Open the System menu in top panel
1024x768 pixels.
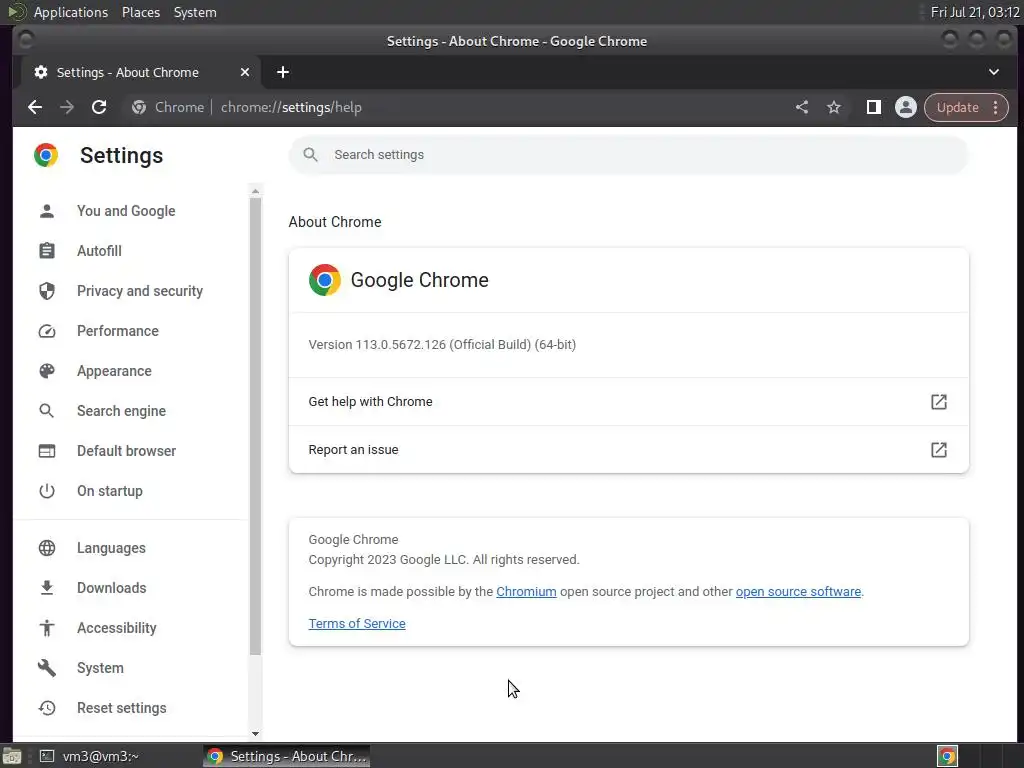click(195, 12)
